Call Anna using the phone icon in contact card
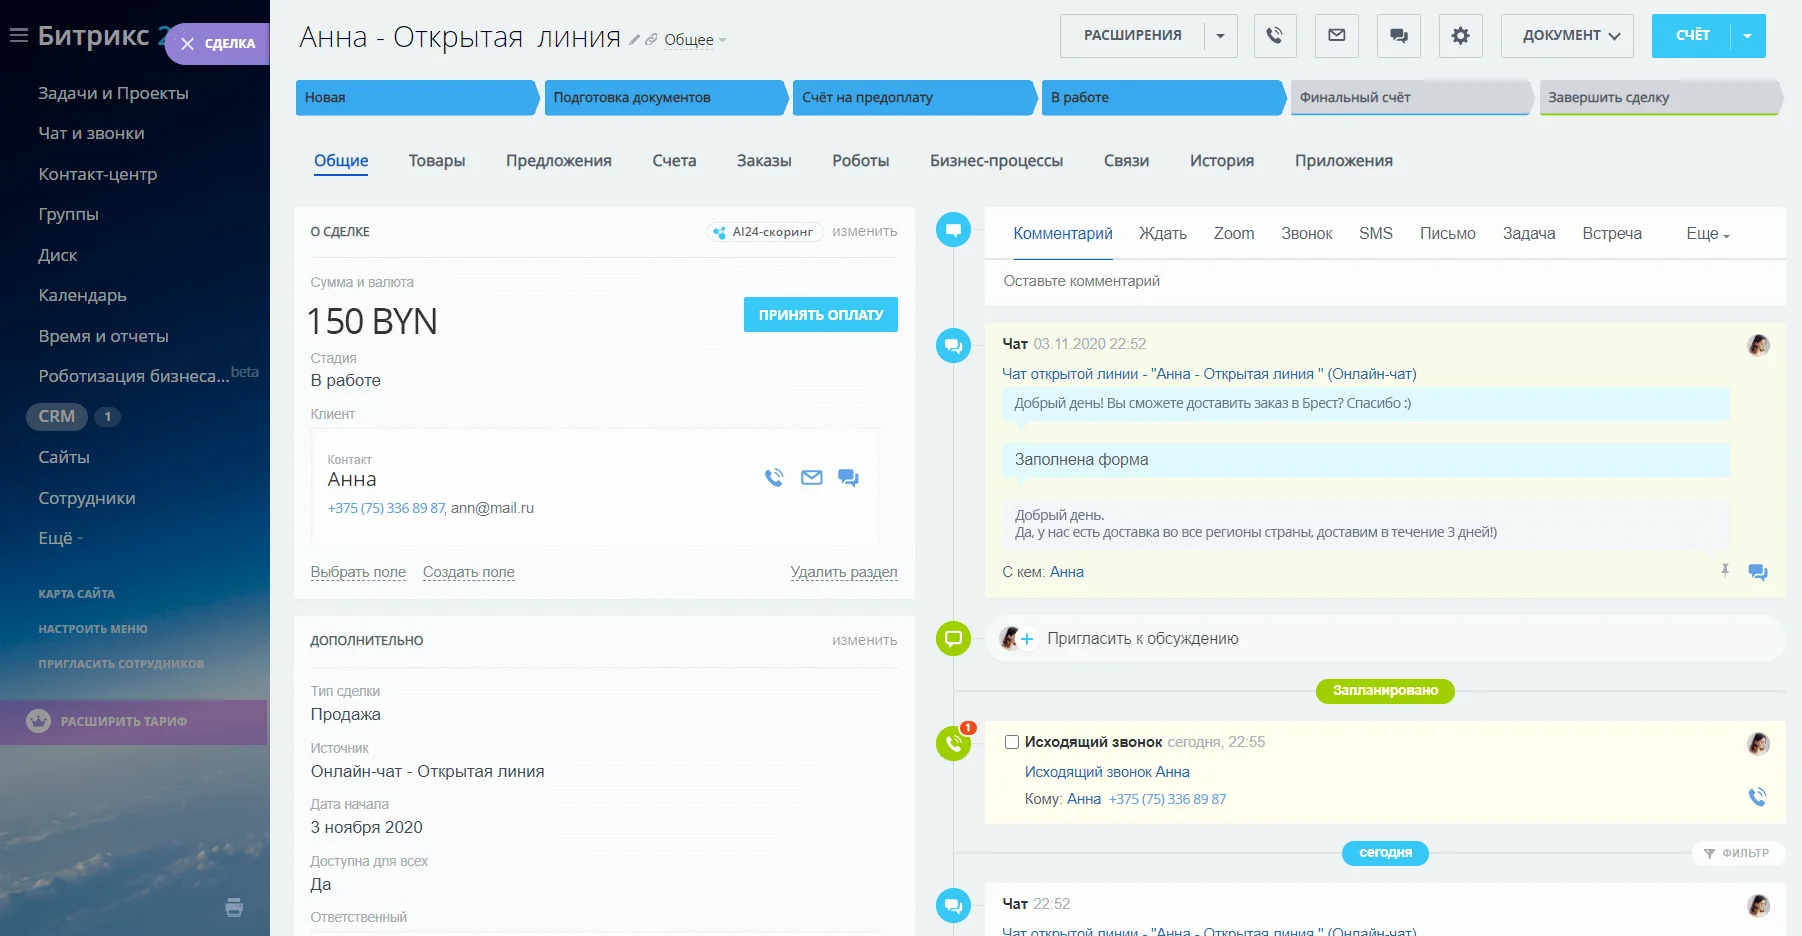The image size is (1802, 936). tap(773, 478)
